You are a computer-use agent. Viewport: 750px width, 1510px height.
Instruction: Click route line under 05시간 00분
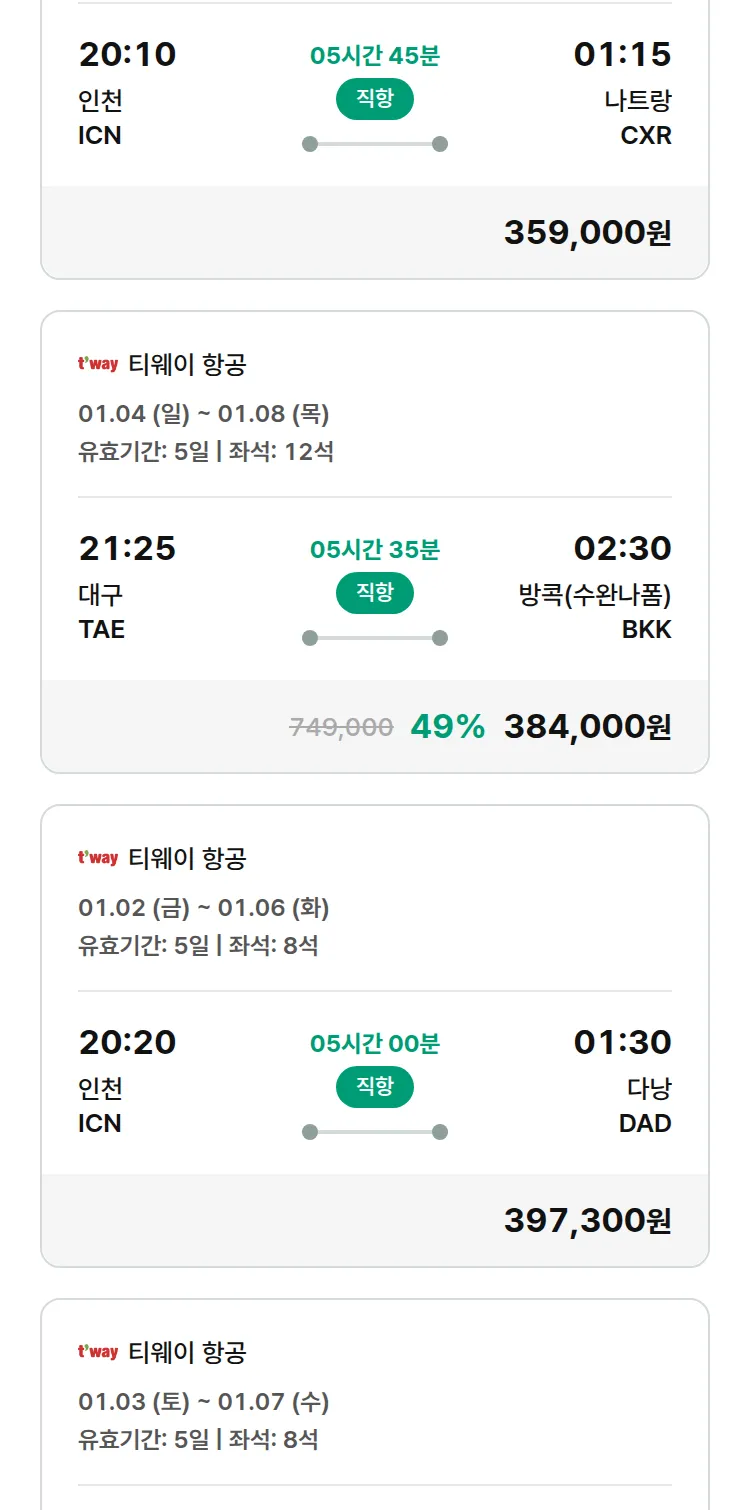[374, 1132]
